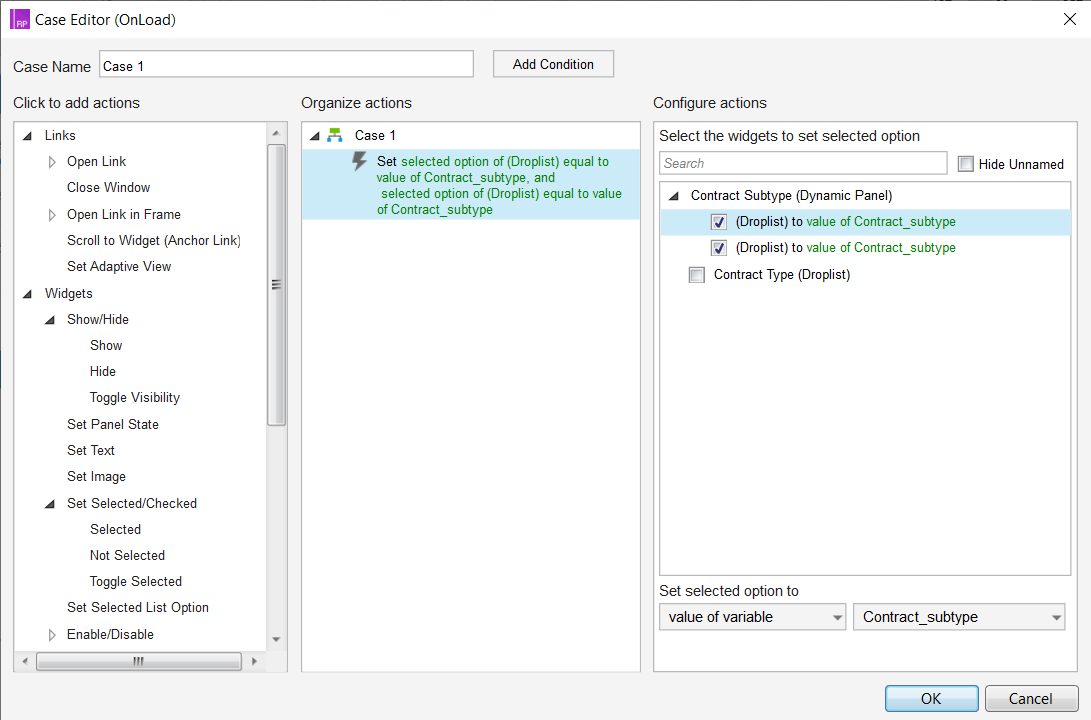Click the Case Name input field
This screenshot has width=1091, height=720.
(287, 65)
